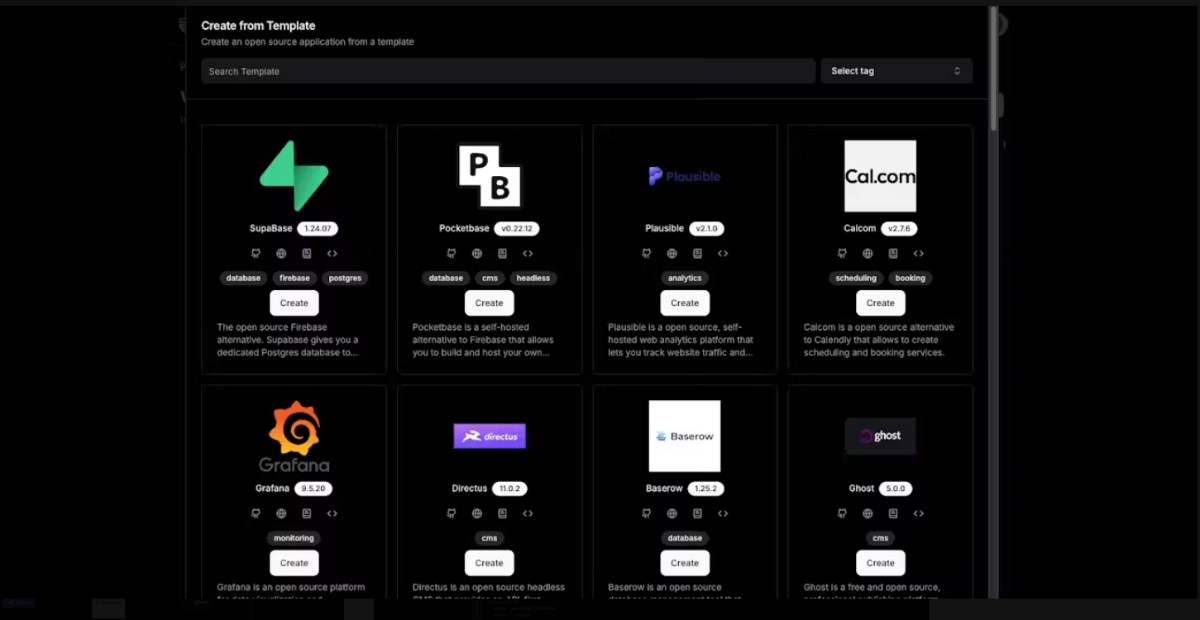Viewport: 1200px width, 620px height.
Task: Click the postgres tag
Action: click(345, 278)
